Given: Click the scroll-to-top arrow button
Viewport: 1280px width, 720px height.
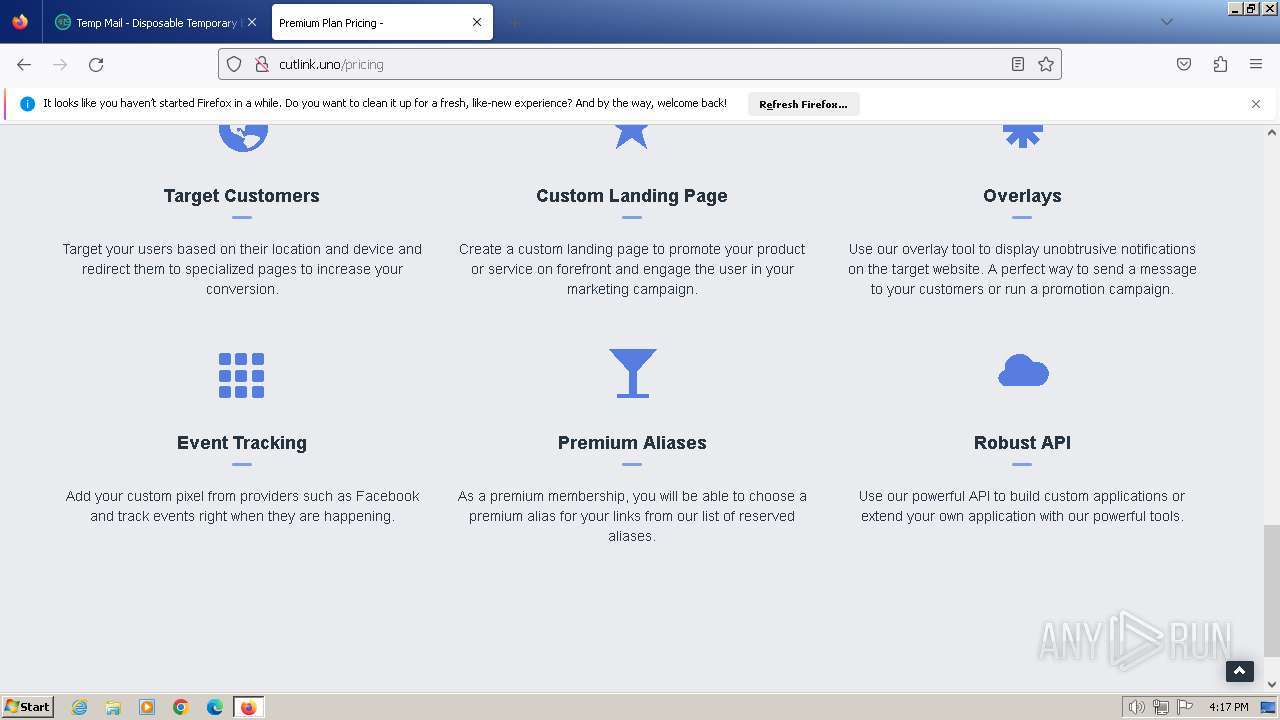Looking at the screenshot, I should [x=1240, y=671].
